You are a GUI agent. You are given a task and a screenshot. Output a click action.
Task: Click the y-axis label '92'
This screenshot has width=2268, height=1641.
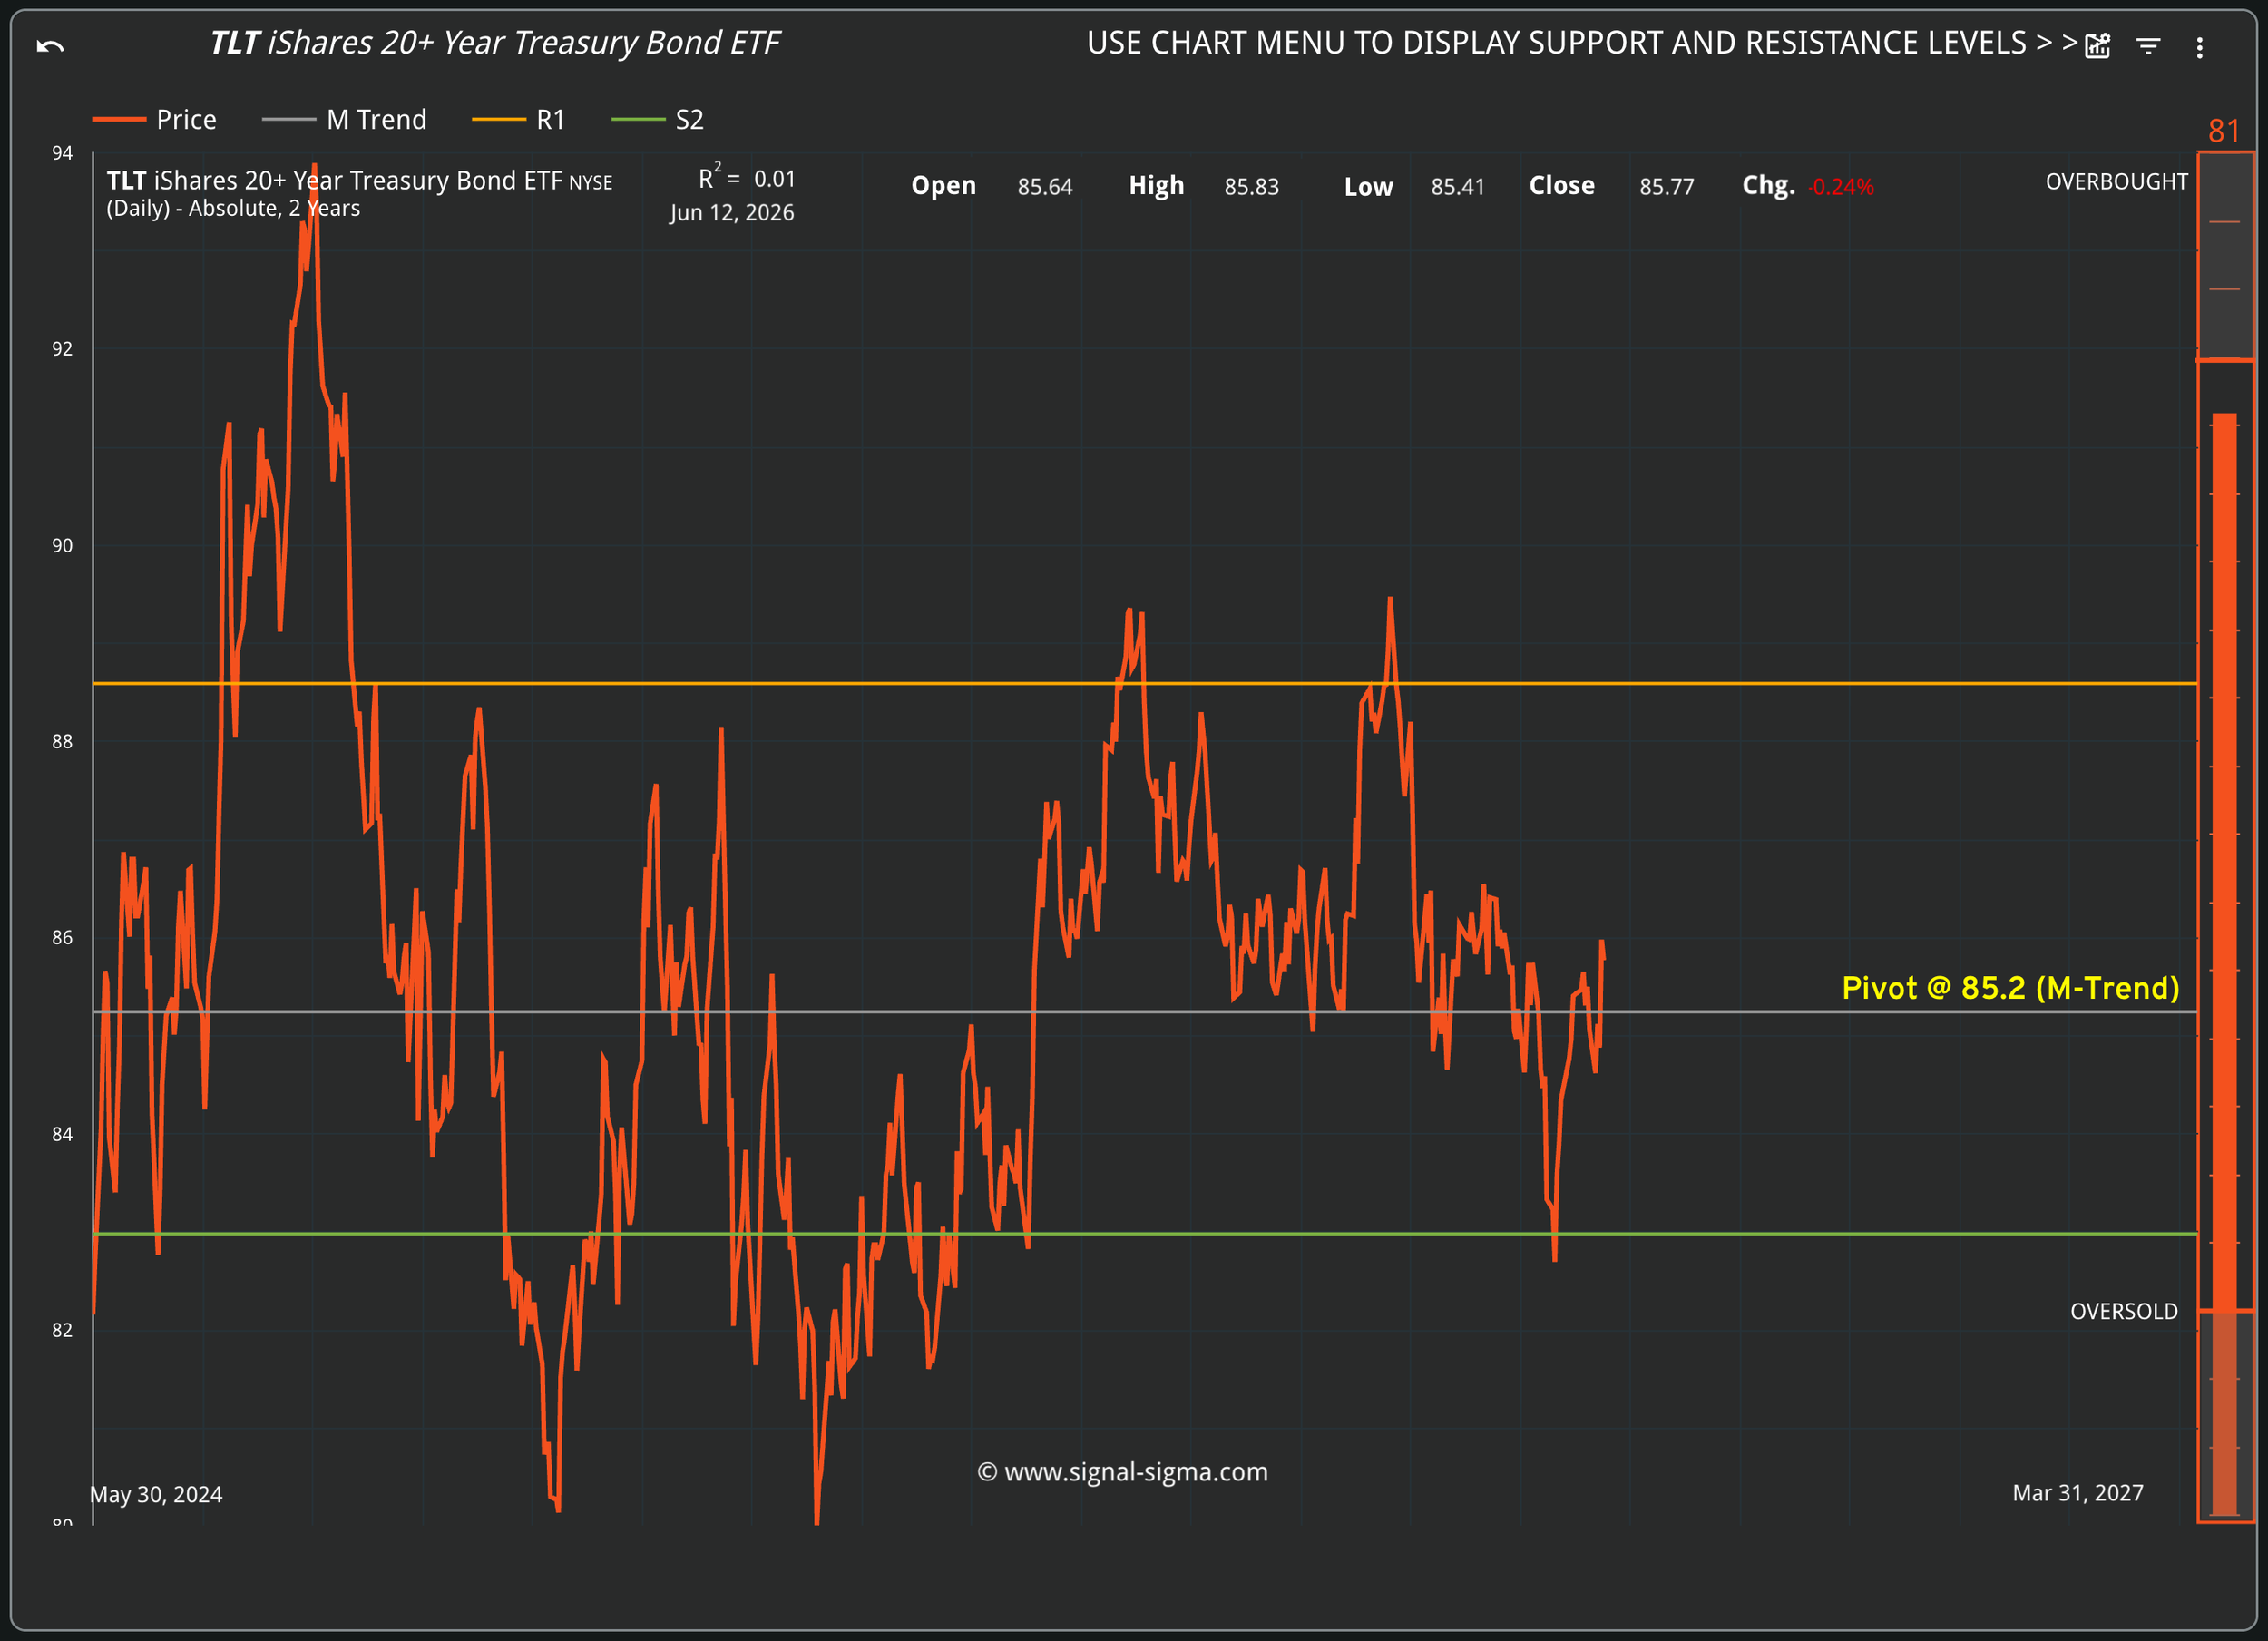click(x=62, y=349)
